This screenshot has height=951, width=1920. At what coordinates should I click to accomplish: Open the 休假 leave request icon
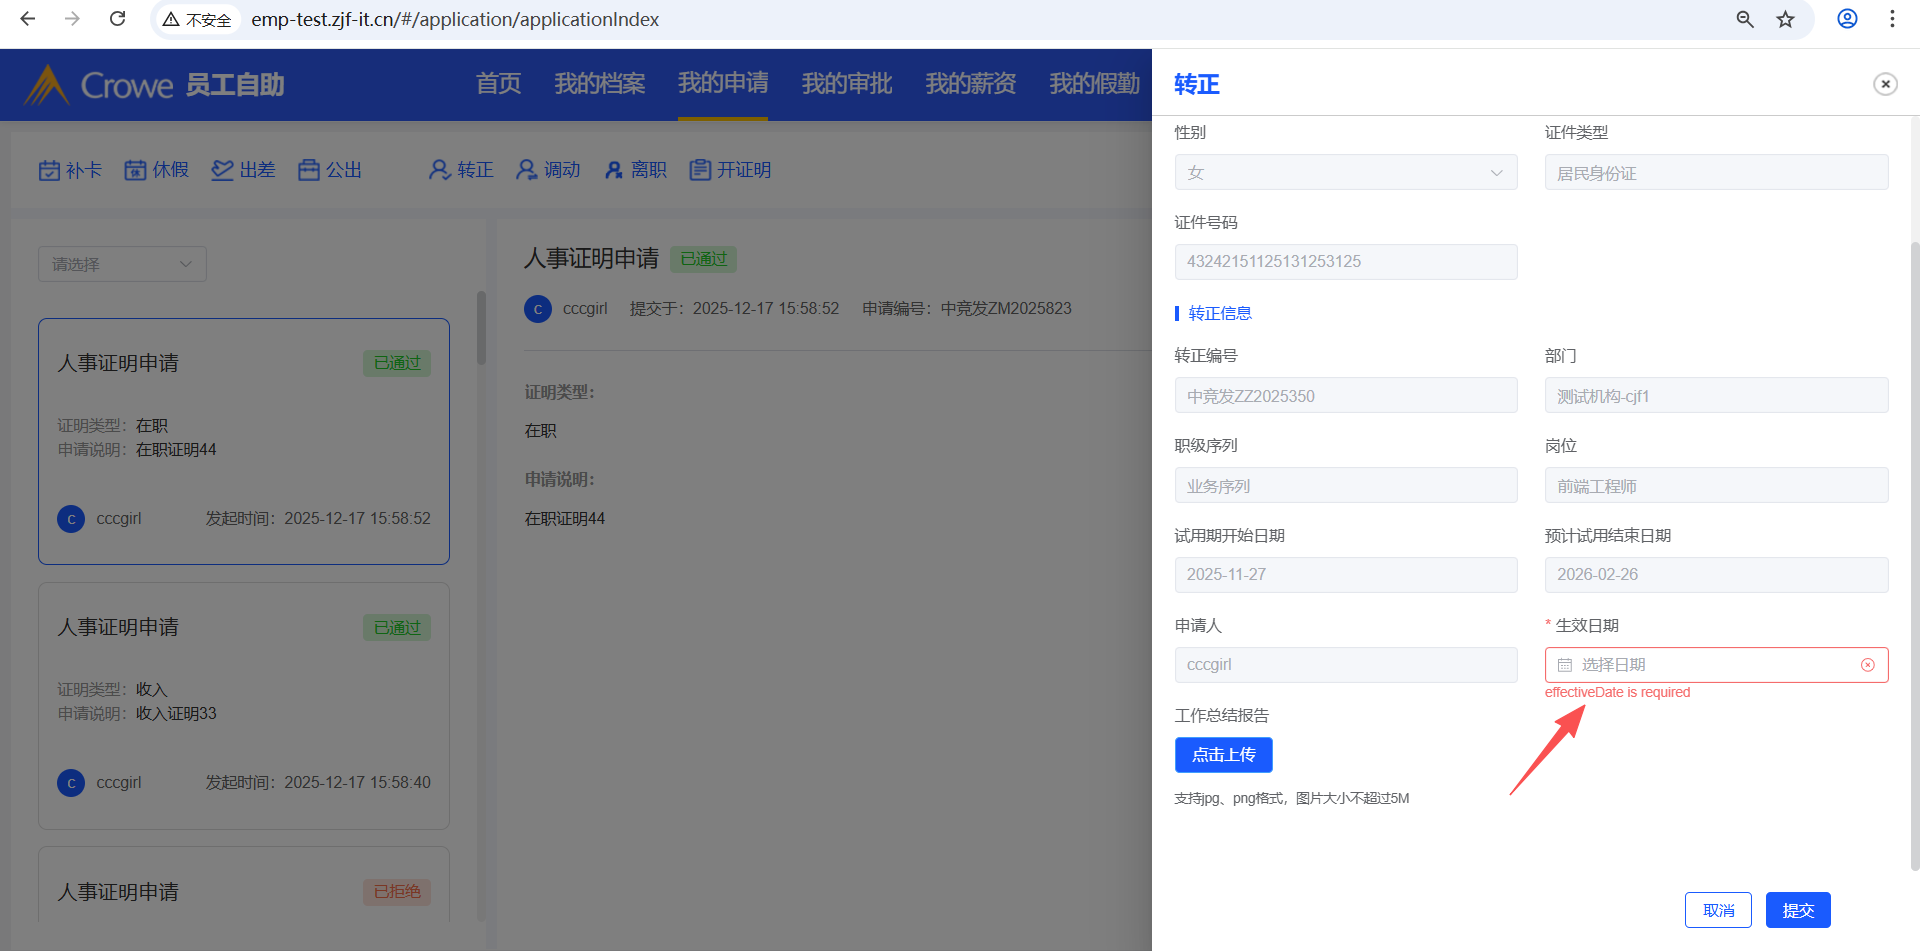coord(135,171)
